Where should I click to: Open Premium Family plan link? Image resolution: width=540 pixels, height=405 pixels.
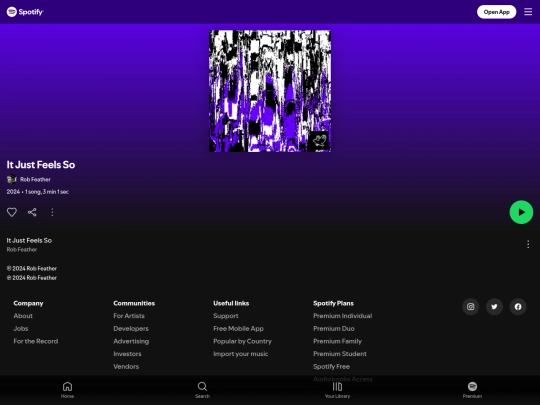pos(338,341)
